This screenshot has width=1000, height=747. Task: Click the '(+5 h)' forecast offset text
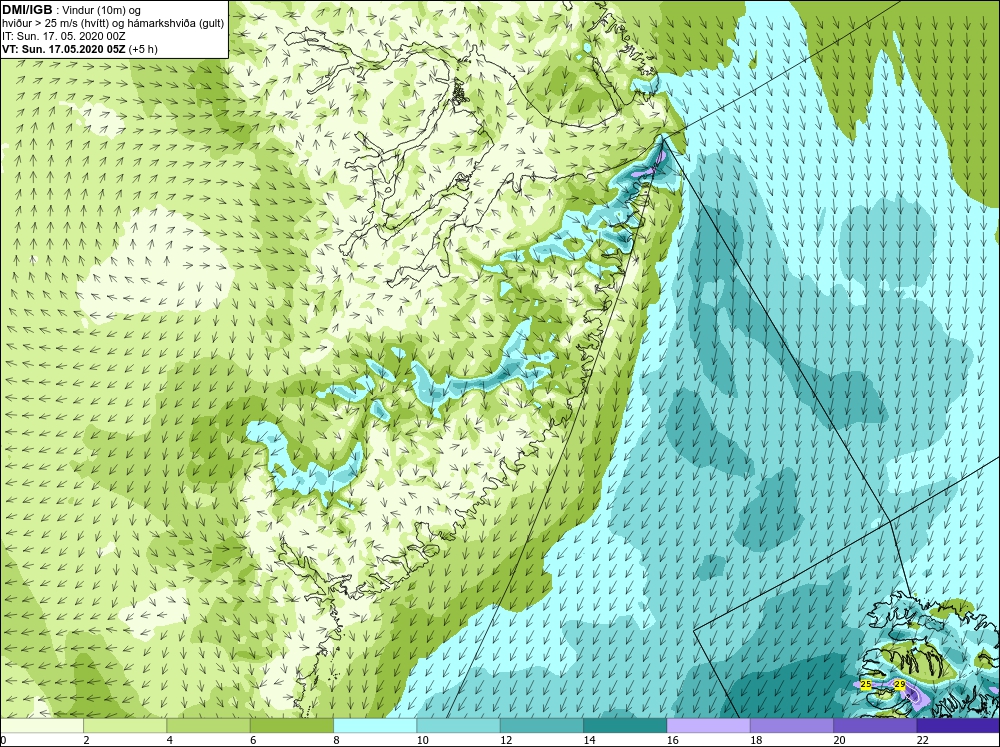pos(143,49)
